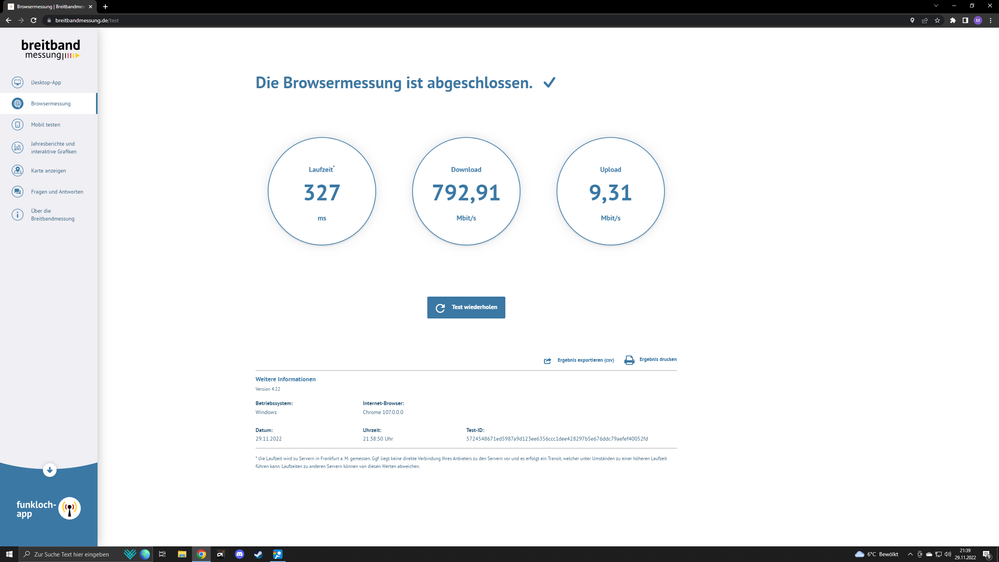The width and height of the screenshot is (999, 562).
Task: Open the Windows Start menu
Action: pyautogui.click(x=9, y=554)
